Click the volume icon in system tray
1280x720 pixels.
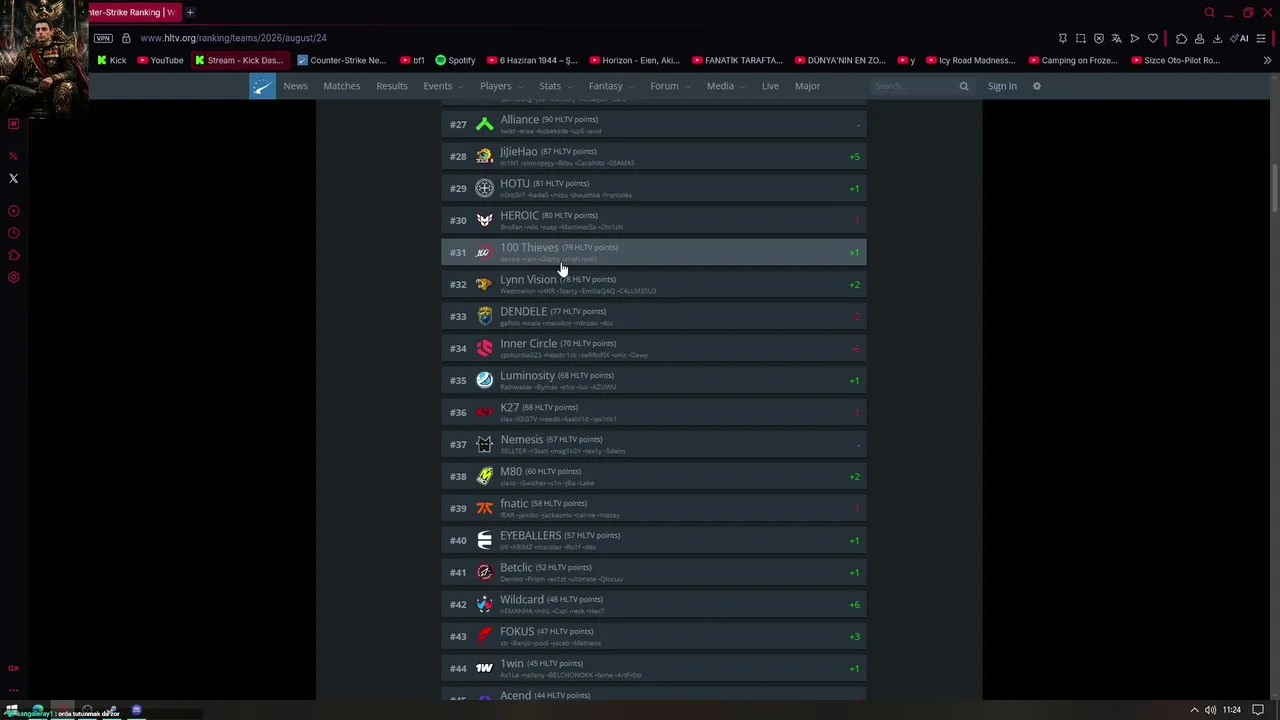1211,710
